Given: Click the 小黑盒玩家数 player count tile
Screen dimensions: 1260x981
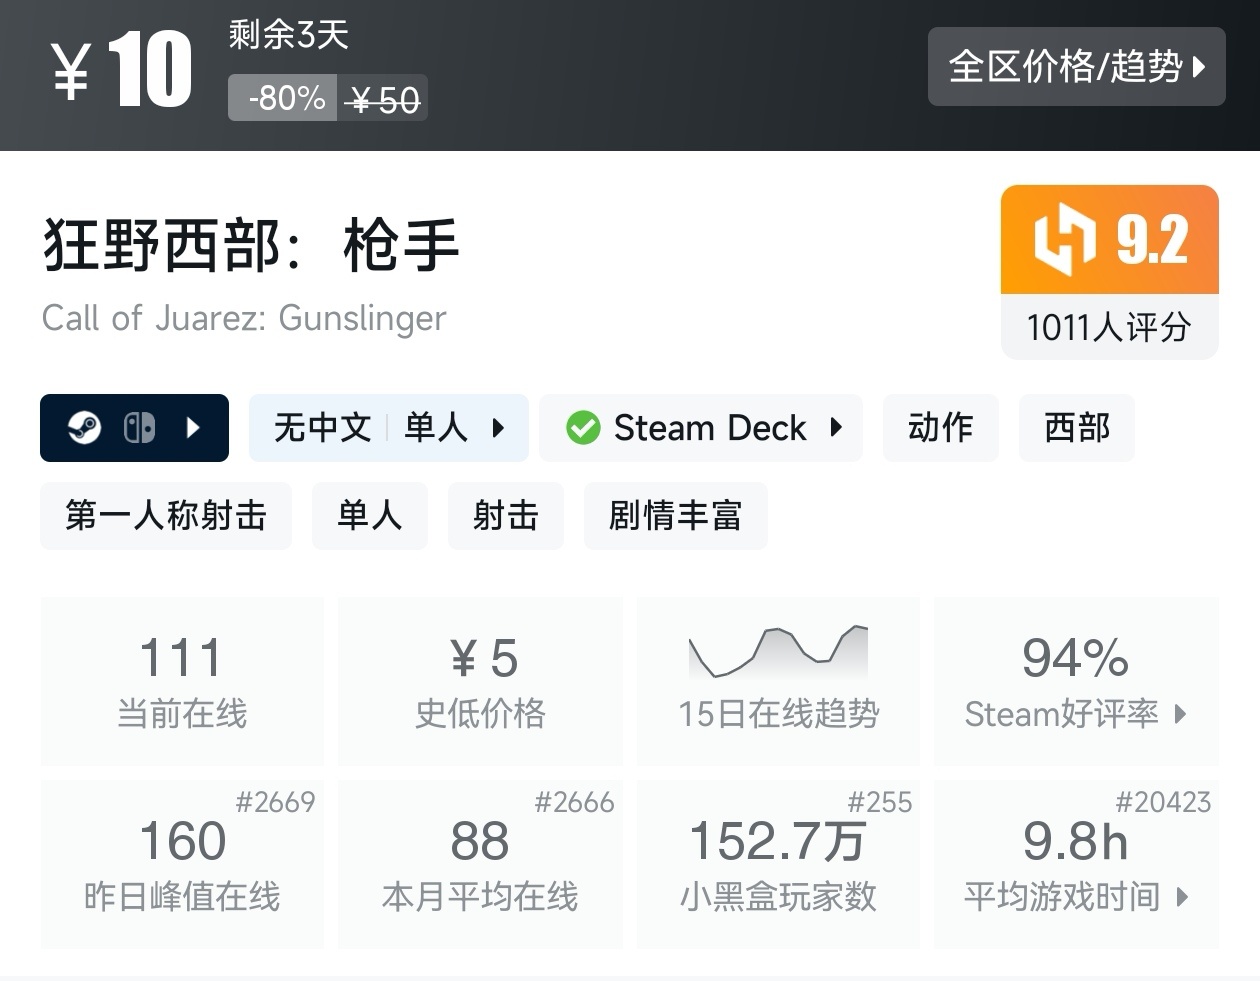Looking at the screenshot, I should (x=778, y=864).
